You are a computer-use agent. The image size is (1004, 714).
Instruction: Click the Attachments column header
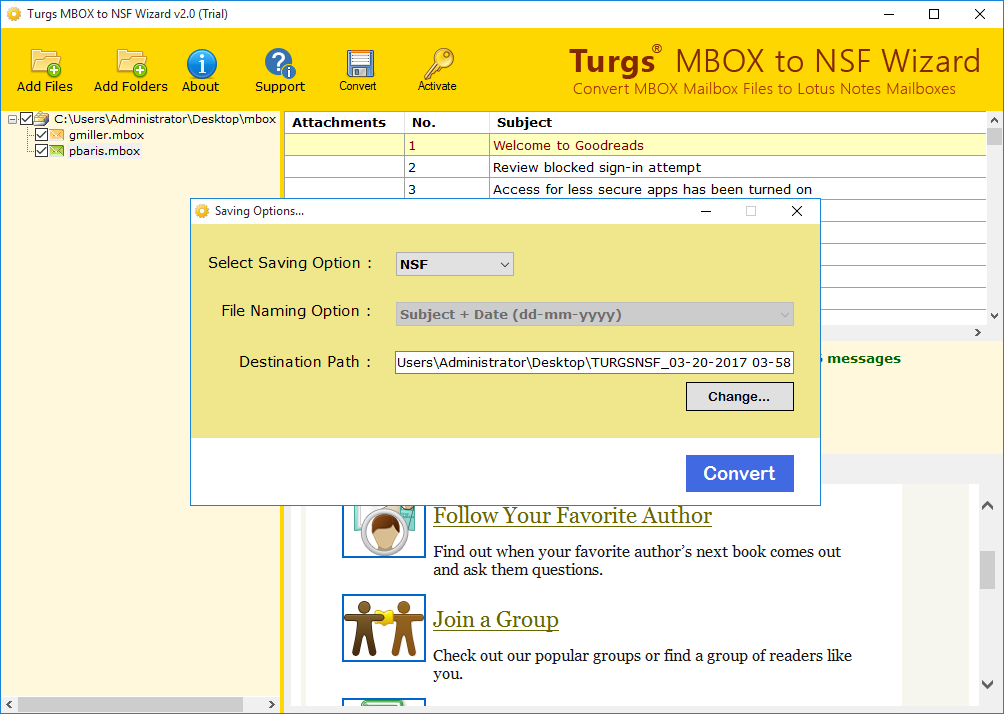point(344,122)
